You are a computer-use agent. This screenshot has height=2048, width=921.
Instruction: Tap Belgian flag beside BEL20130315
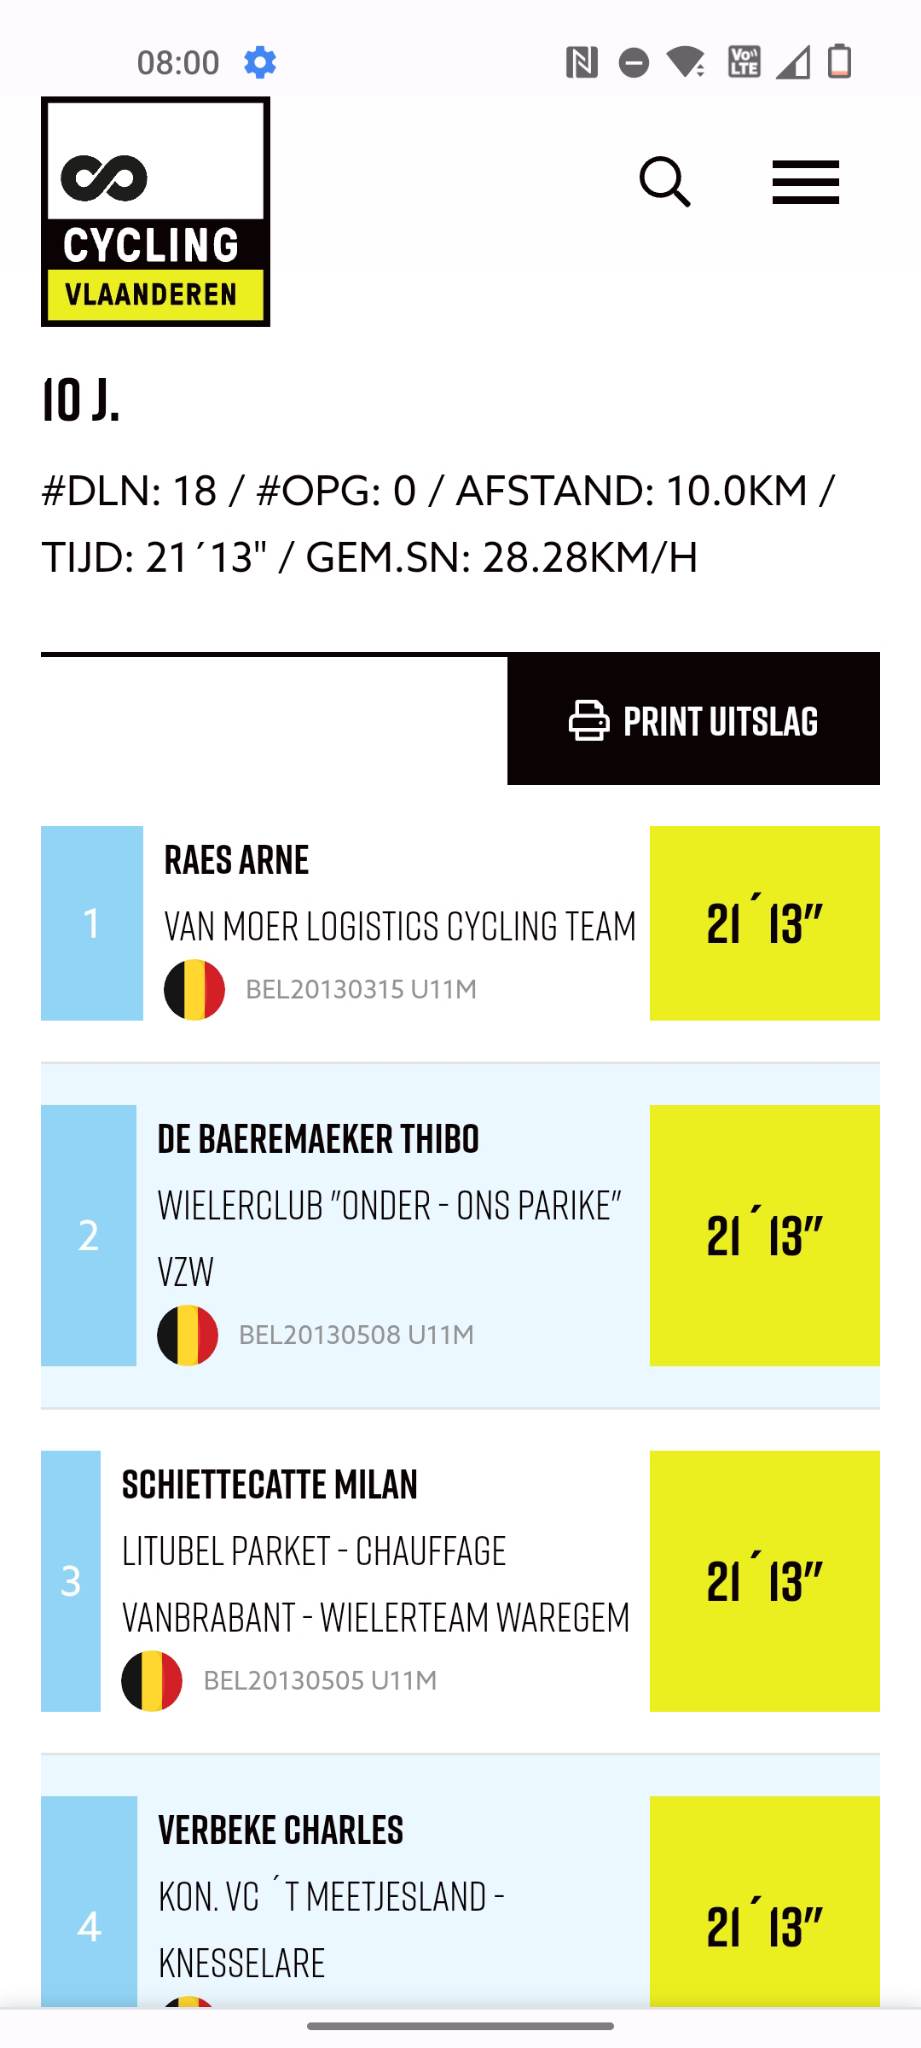click(x=194, y=989)
